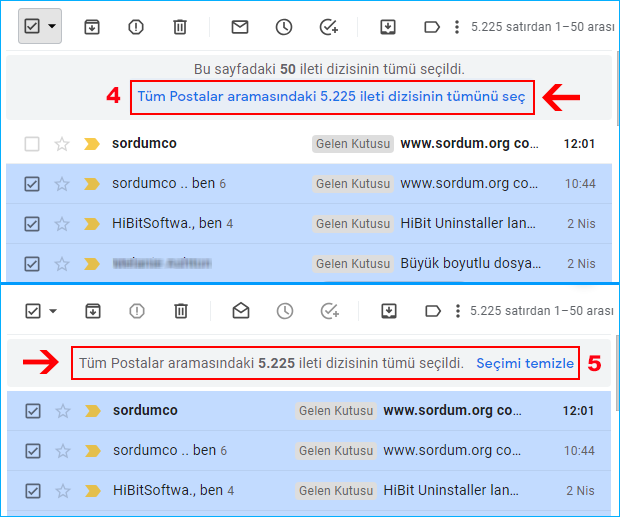This screenshot has height=517, width=620.
Task: Star the 12:01 sordumco message in the lower list
Action: click(x=63, y=411)
